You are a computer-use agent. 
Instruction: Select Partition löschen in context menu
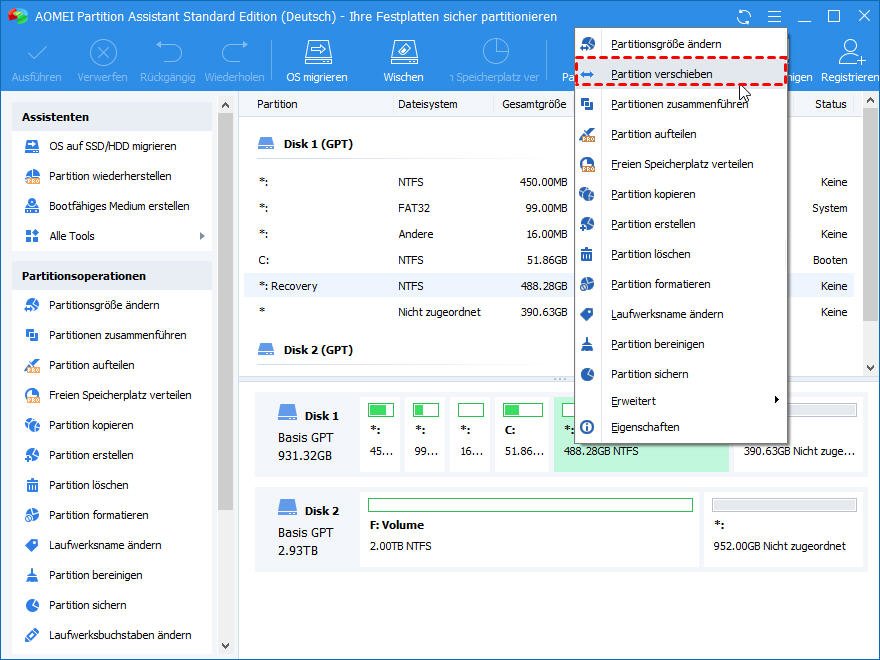681,254
